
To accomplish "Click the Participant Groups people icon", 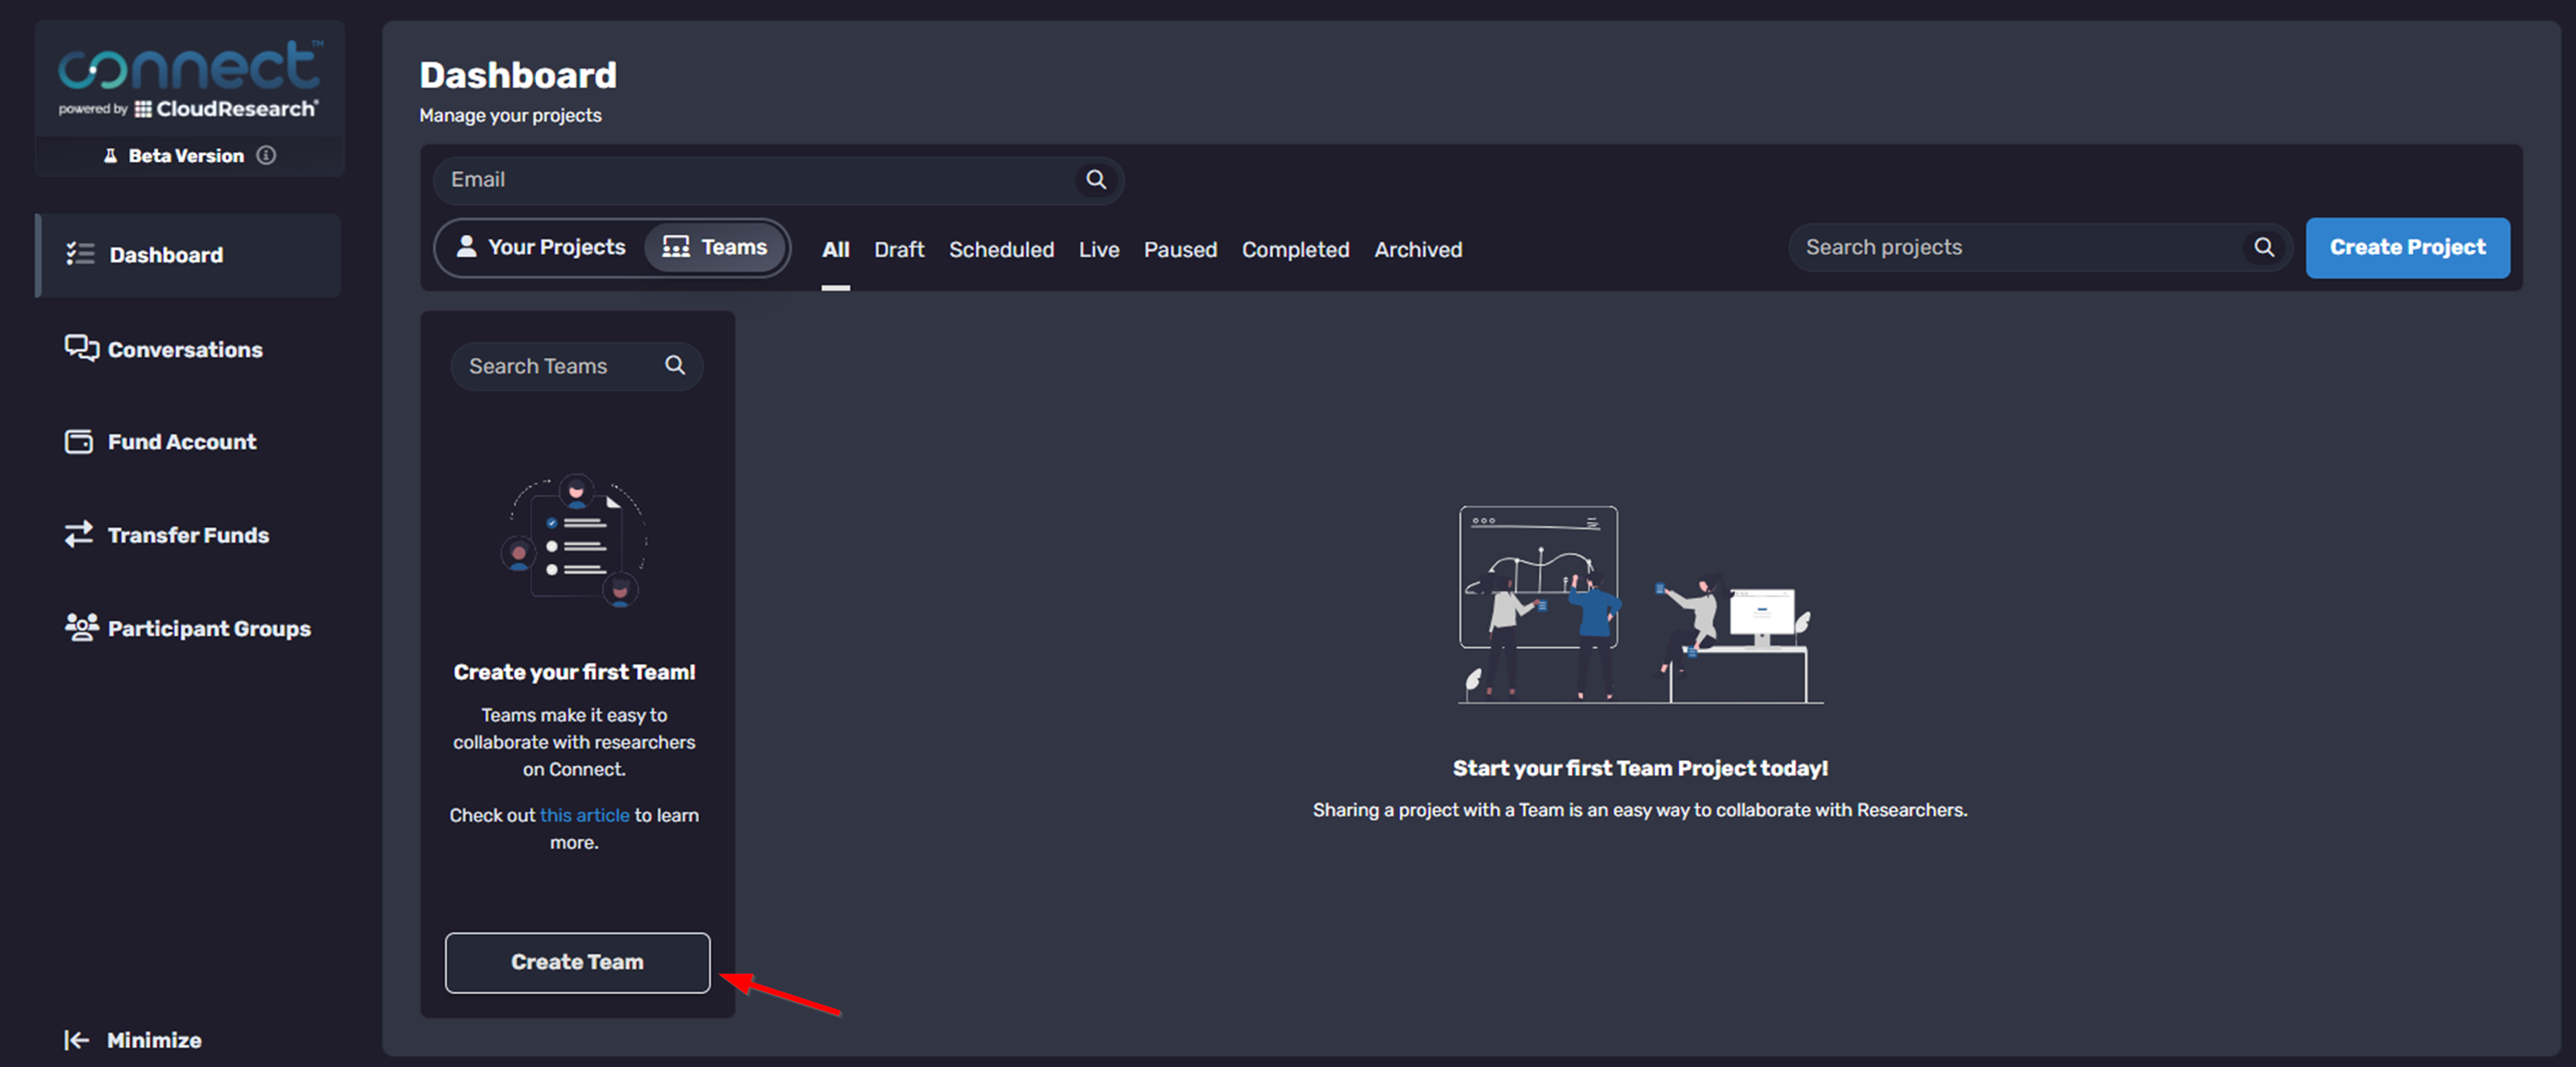I will point(81,627).
